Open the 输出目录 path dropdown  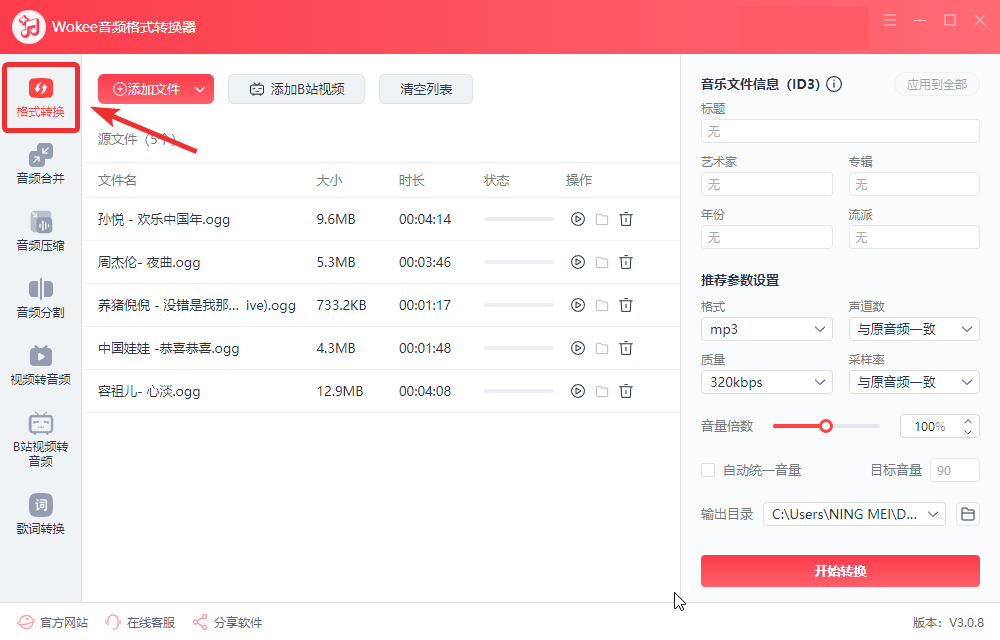tap(854, 514)
